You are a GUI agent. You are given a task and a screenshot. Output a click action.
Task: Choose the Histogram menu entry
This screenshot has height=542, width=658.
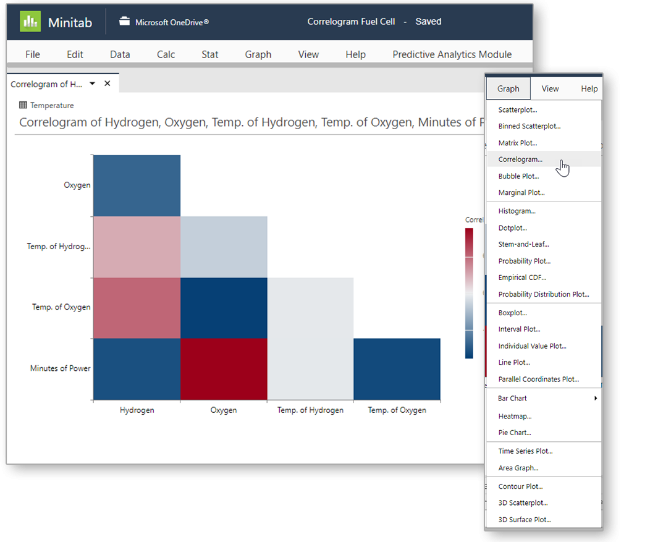pyautogui.click(x=517, y=211)
